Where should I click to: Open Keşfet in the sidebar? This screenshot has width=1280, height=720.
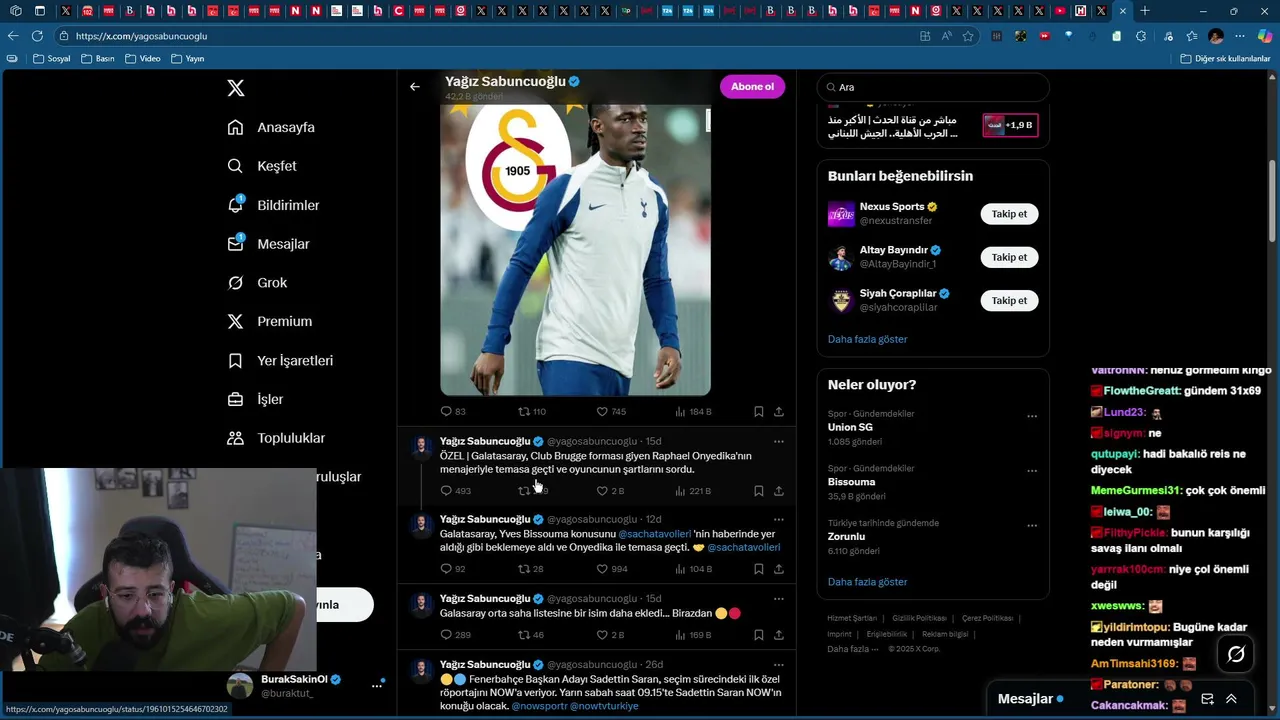point(263,166)
